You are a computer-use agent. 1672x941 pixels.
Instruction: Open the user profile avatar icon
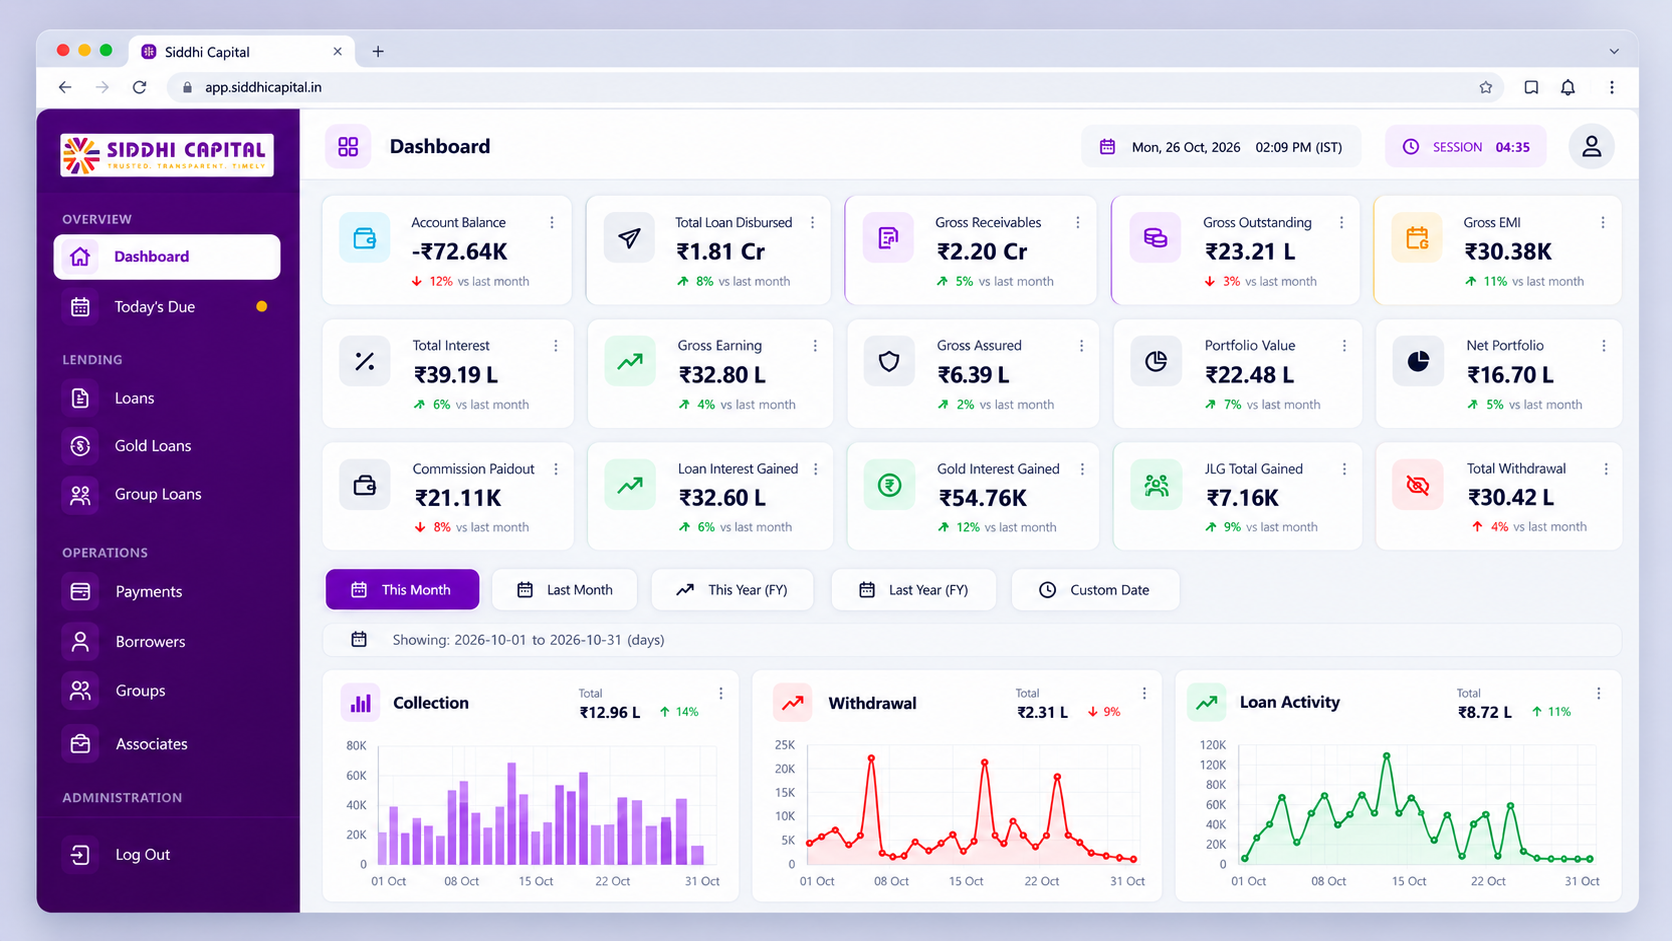pyautogui.click(x=1591, y=147)
